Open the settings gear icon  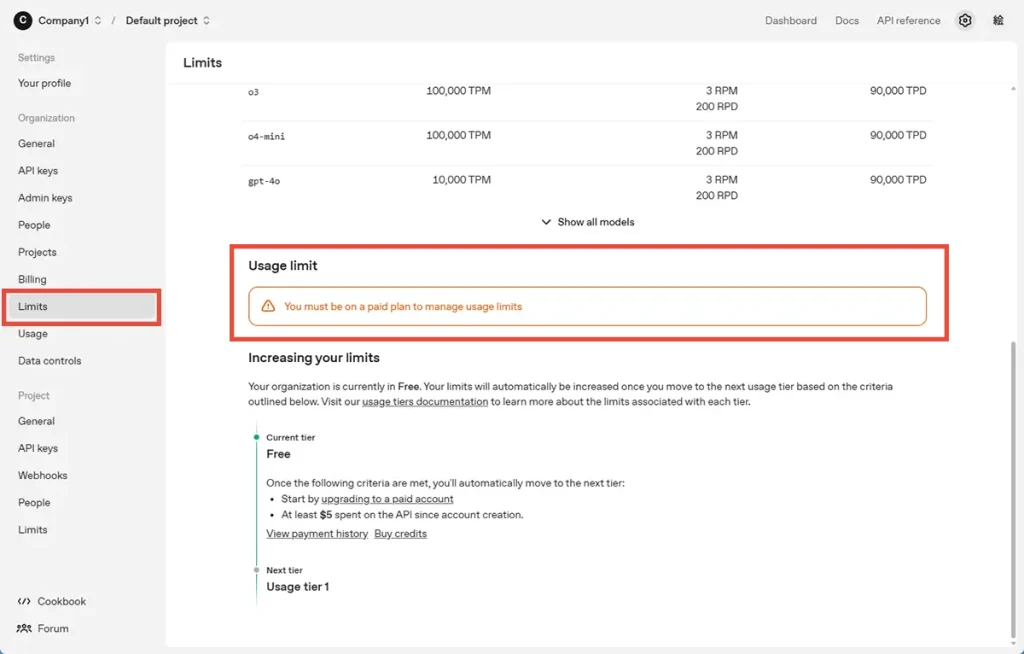pyautogui.click(x=965, y=20)
